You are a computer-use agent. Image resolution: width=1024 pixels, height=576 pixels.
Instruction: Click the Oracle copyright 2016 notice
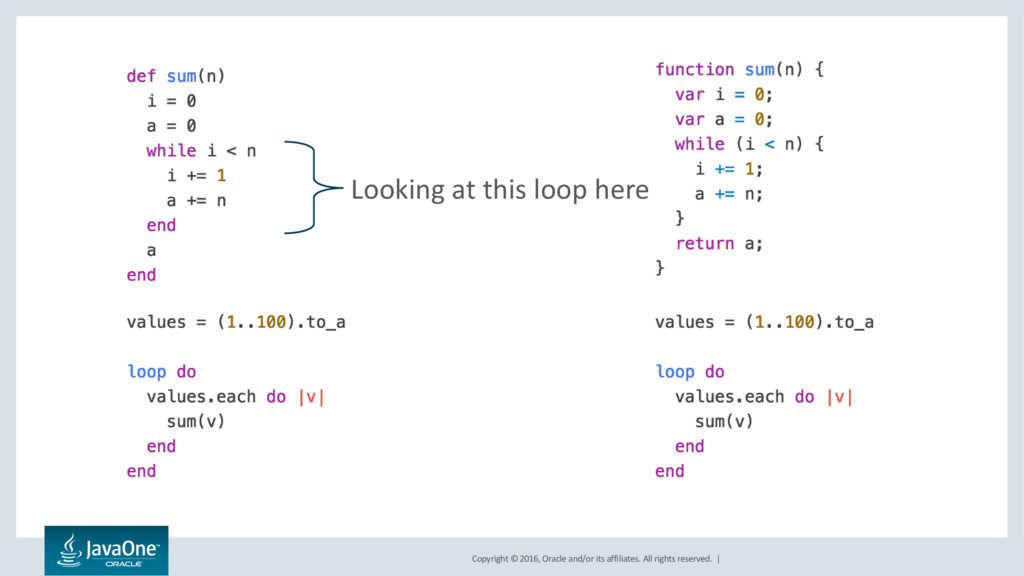tap(592, 559)
